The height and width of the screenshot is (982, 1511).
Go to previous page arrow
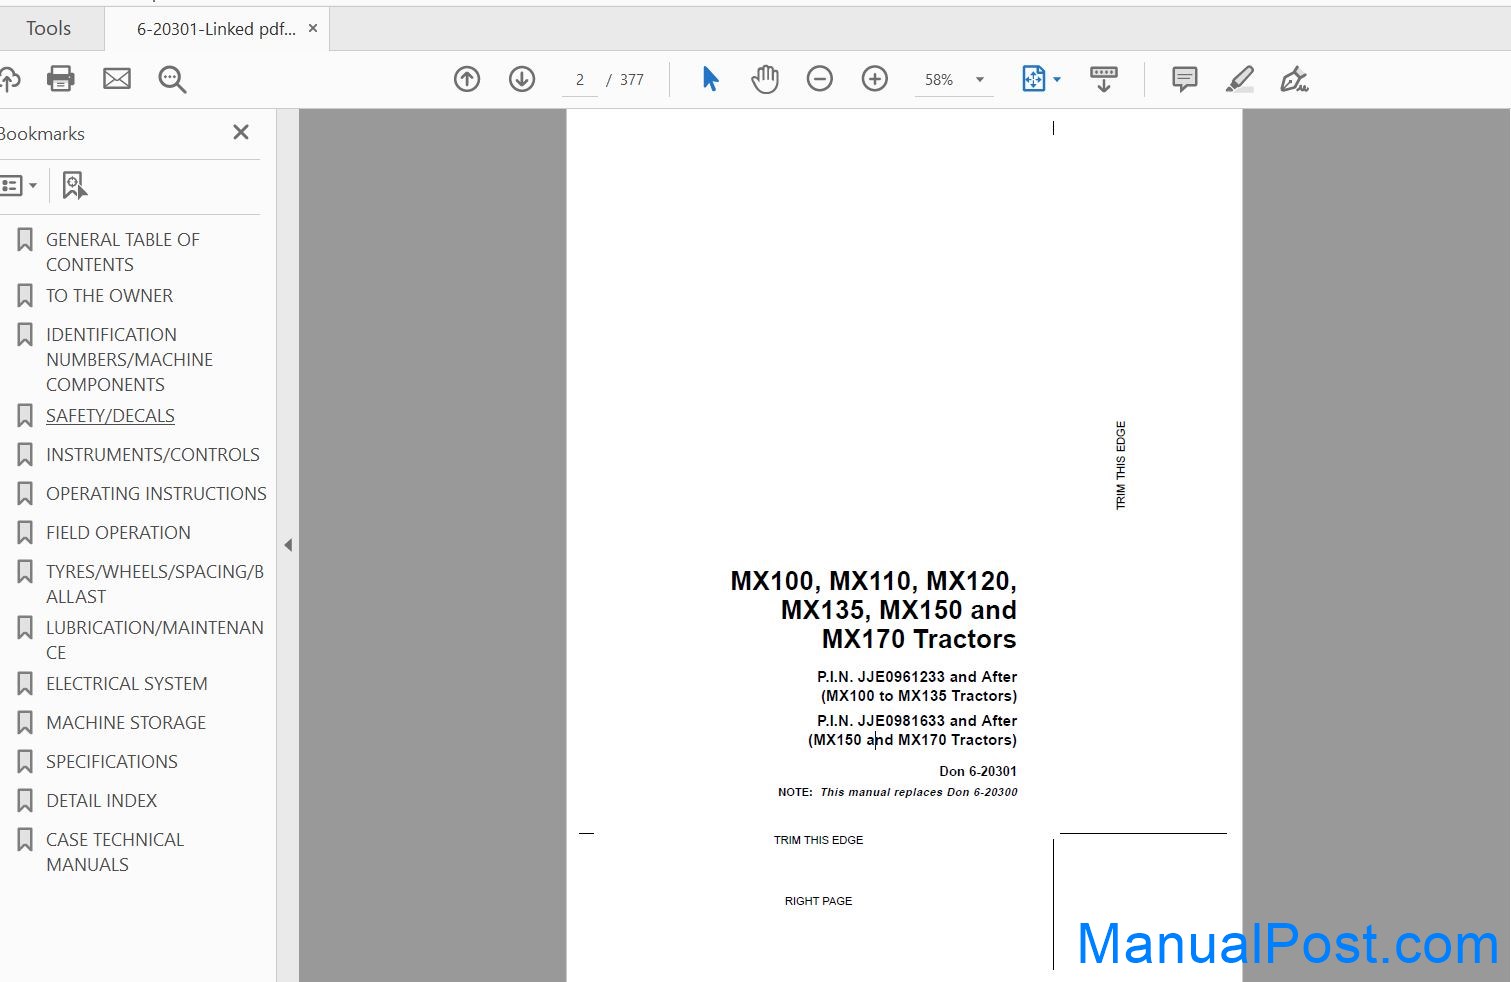[467, 79]
